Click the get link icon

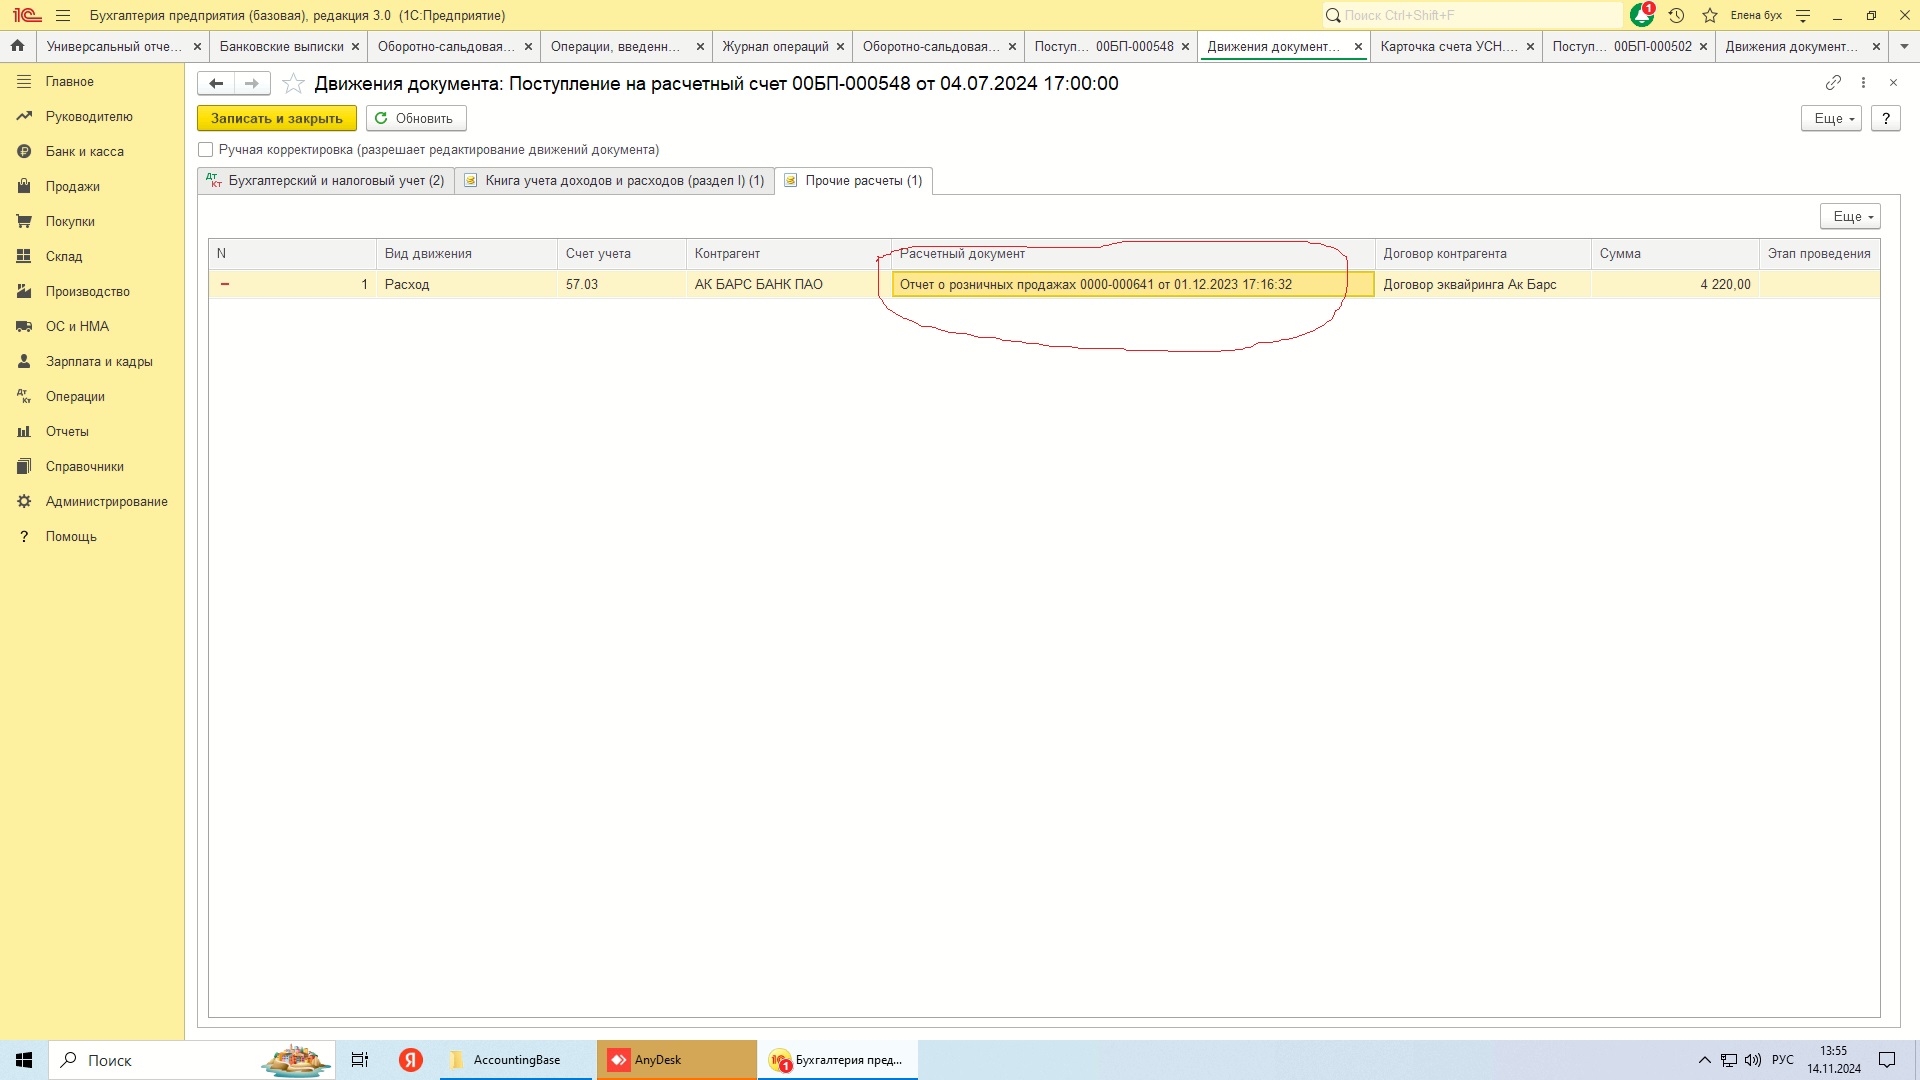[x=1833, y=83]
